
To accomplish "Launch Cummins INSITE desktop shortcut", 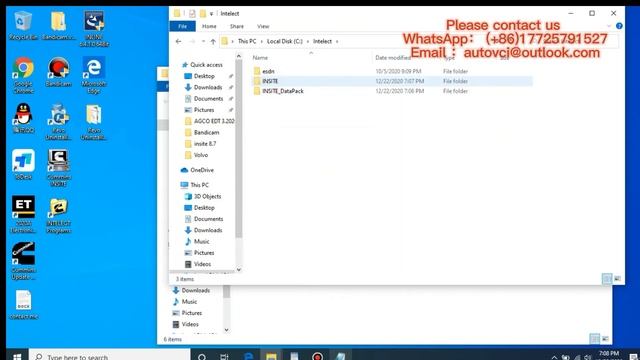I will [58, 168].
